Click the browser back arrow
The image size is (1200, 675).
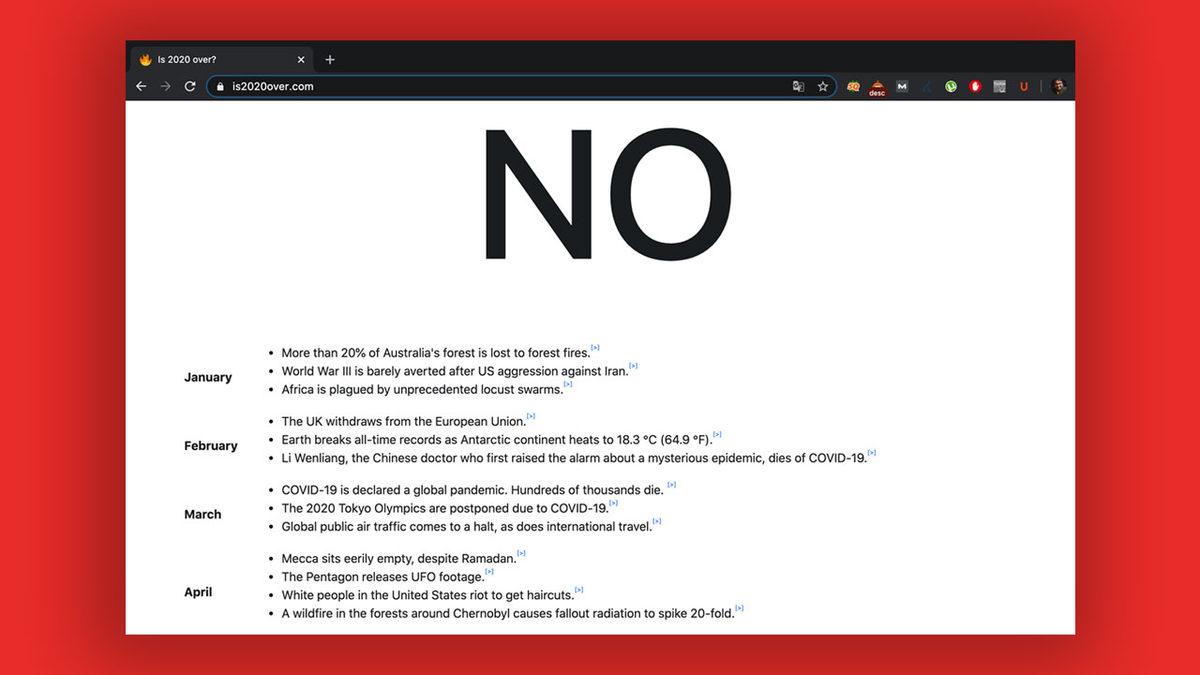pyautogui.click(x=141, y=87)
